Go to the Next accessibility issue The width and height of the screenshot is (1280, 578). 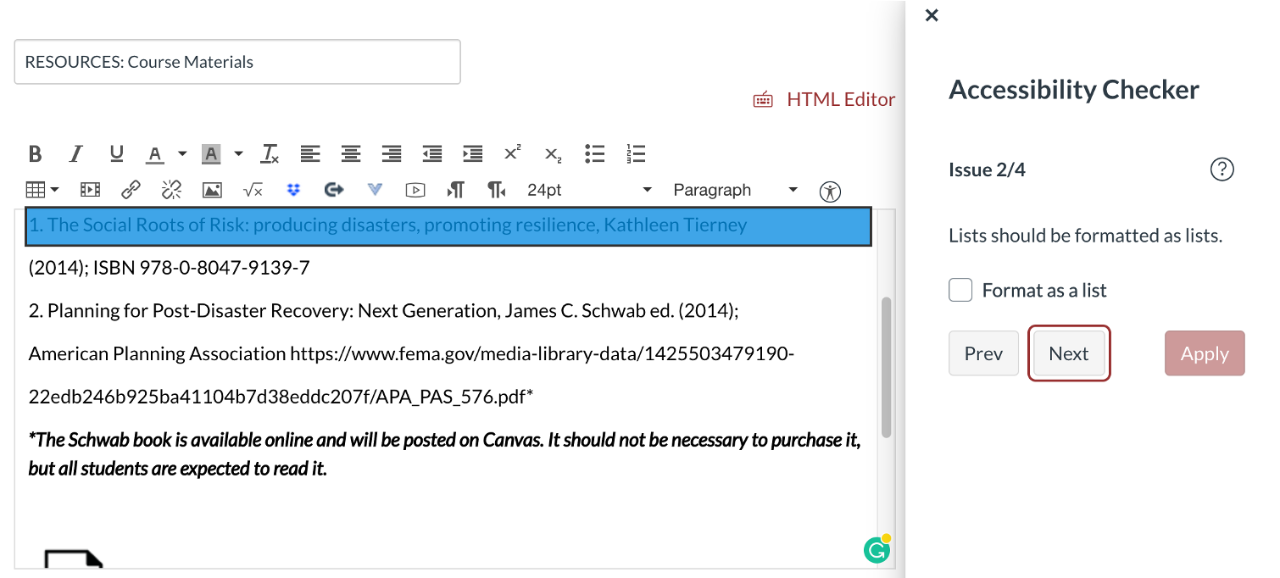pos(1068,353)
